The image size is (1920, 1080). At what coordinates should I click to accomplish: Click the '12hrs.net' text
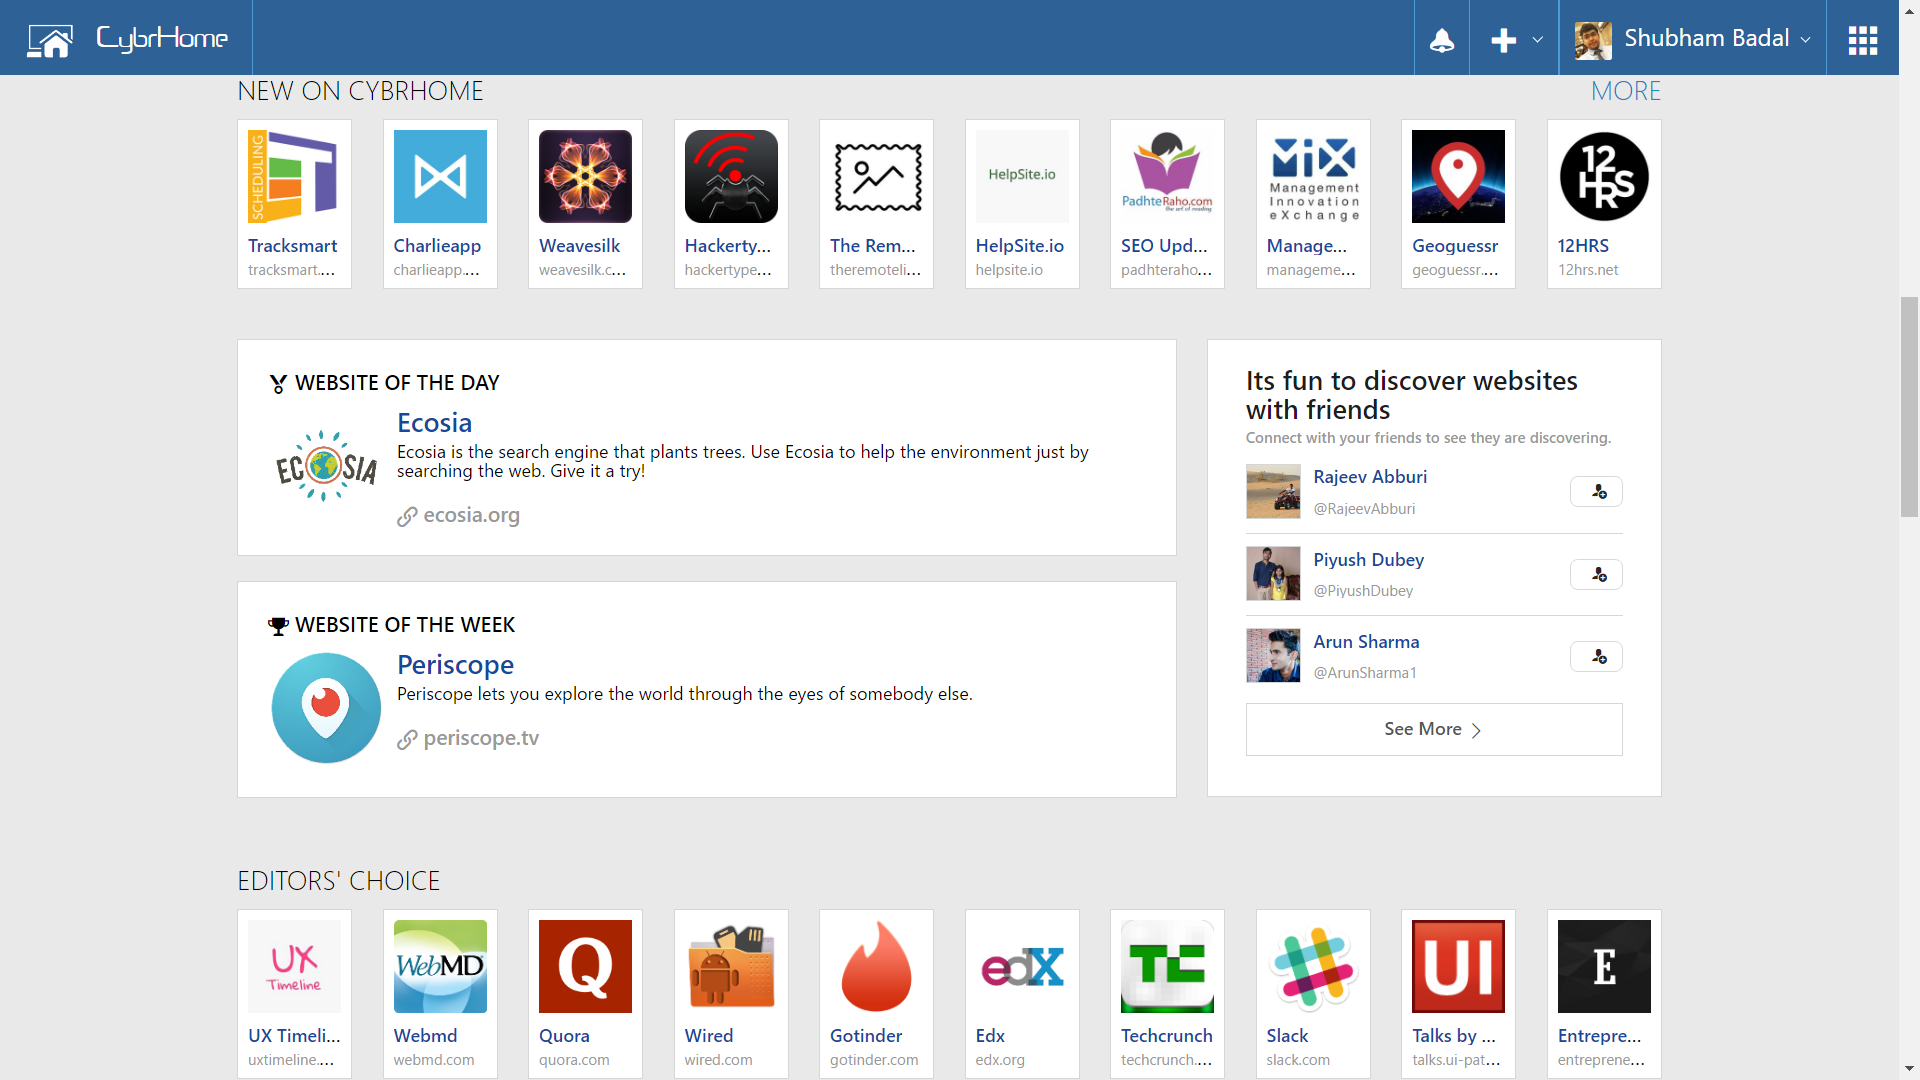[x=1588, y=270]
